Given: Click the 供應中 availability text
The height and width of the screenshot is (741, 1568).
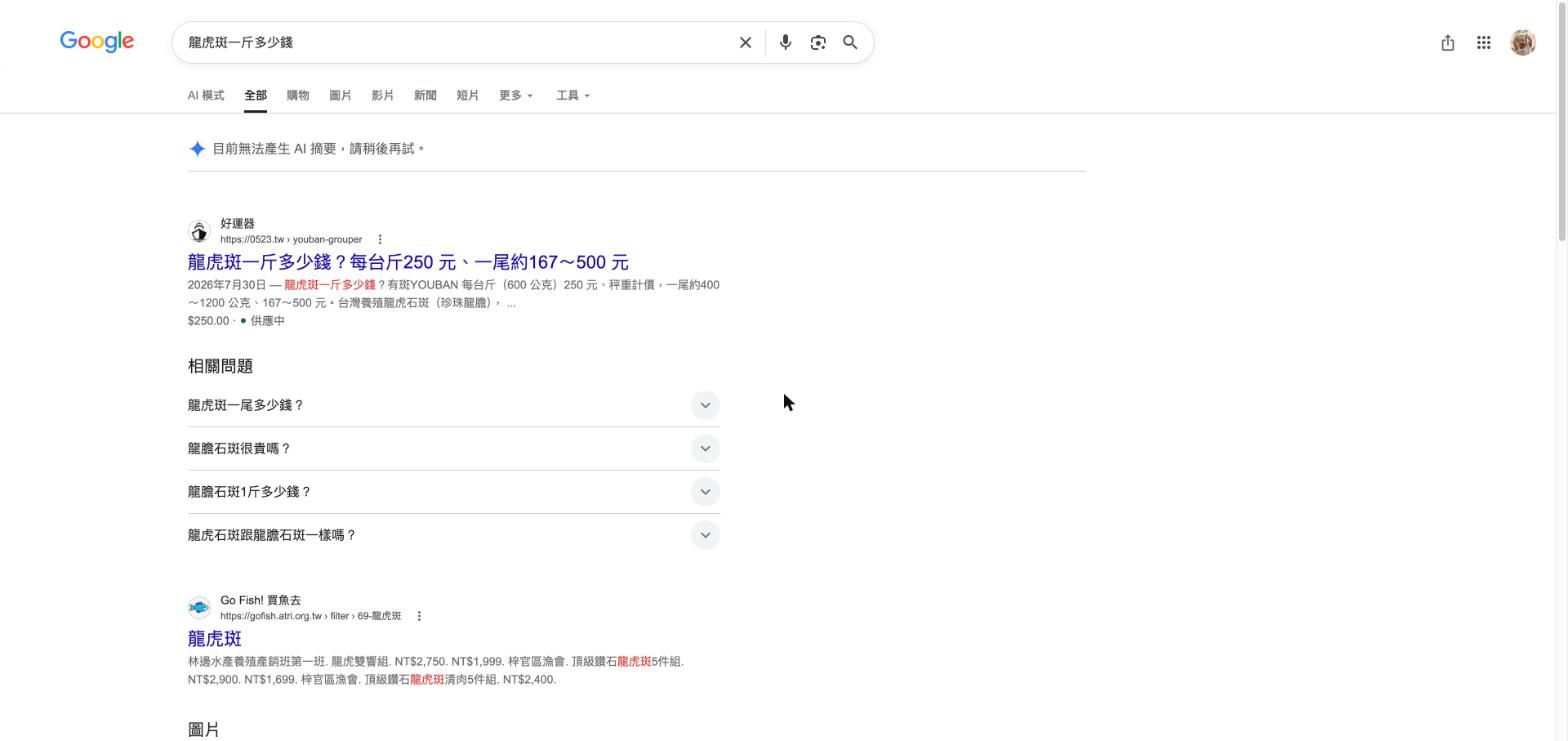Looking at the screenshot, I should [267, 321].
